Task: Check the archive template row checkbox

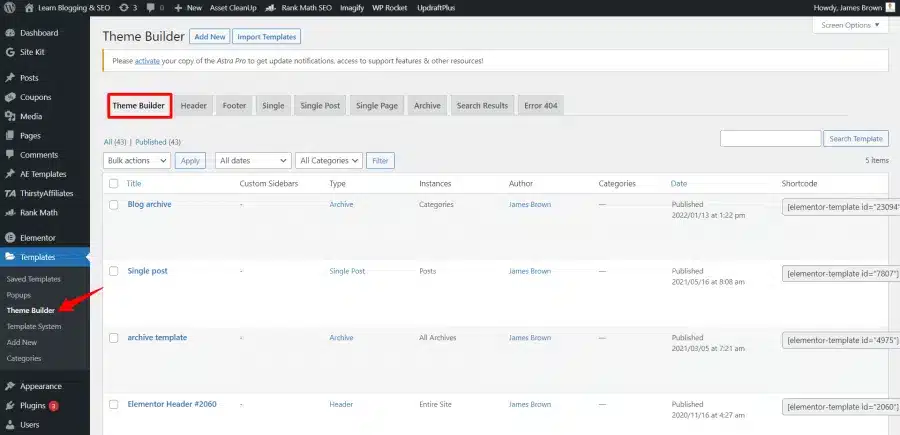Action: (114, 338)
